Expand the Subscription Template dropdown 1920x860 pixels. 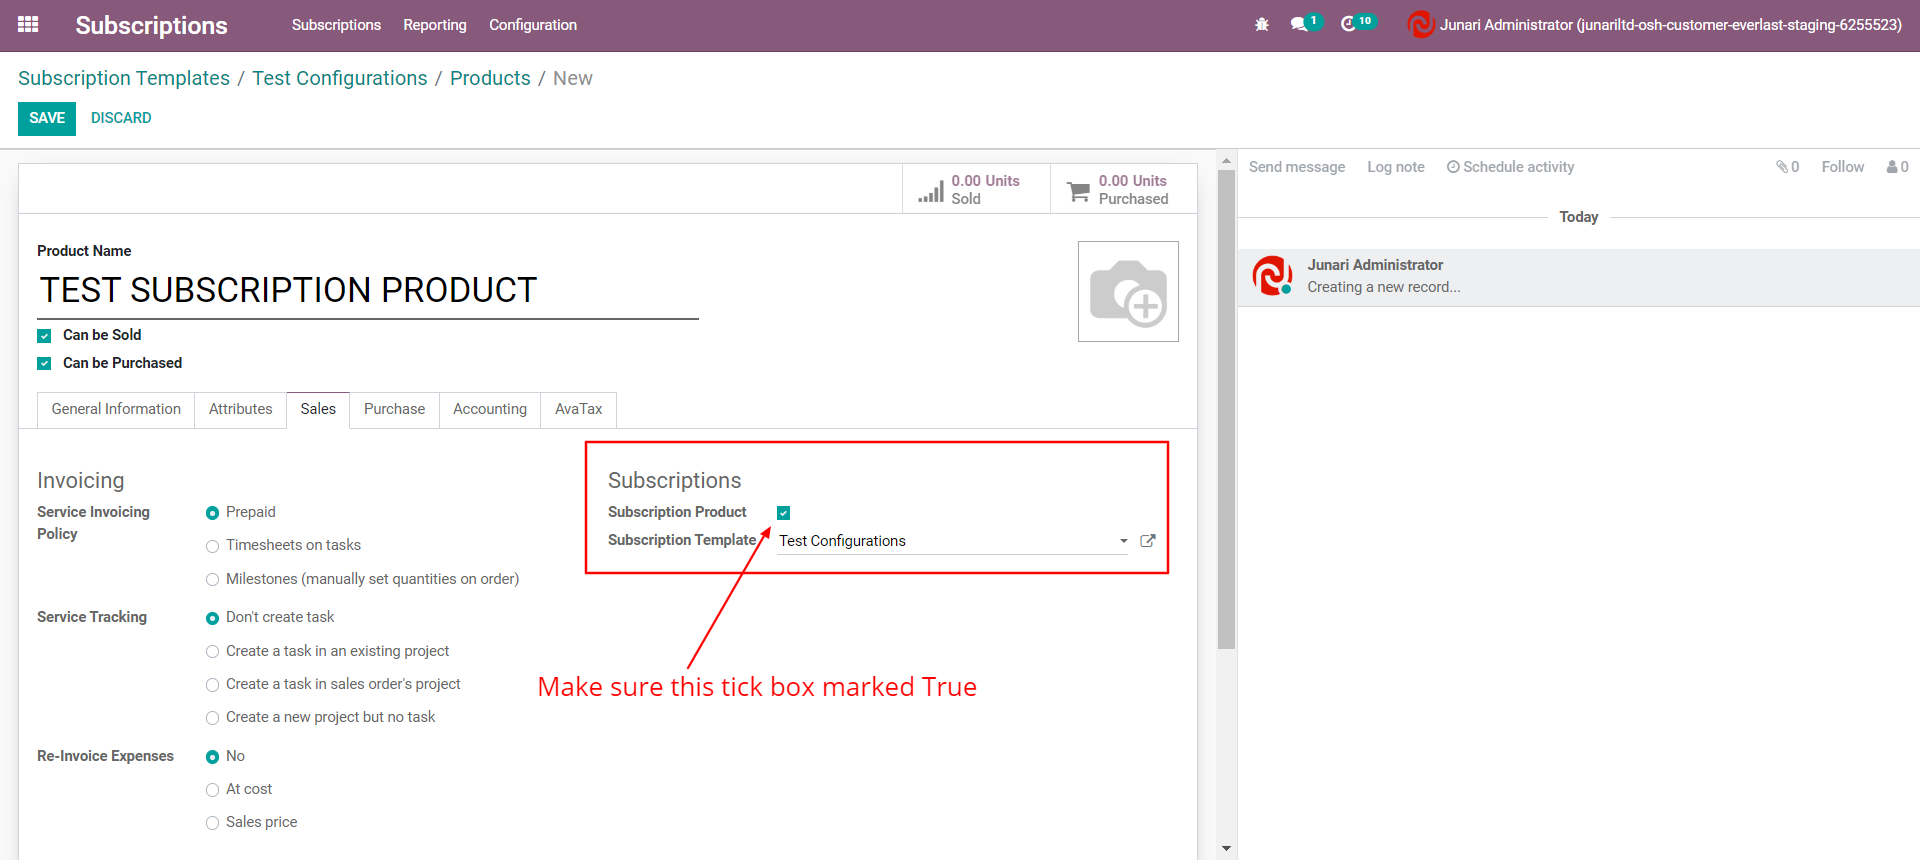coord(1124,541)
